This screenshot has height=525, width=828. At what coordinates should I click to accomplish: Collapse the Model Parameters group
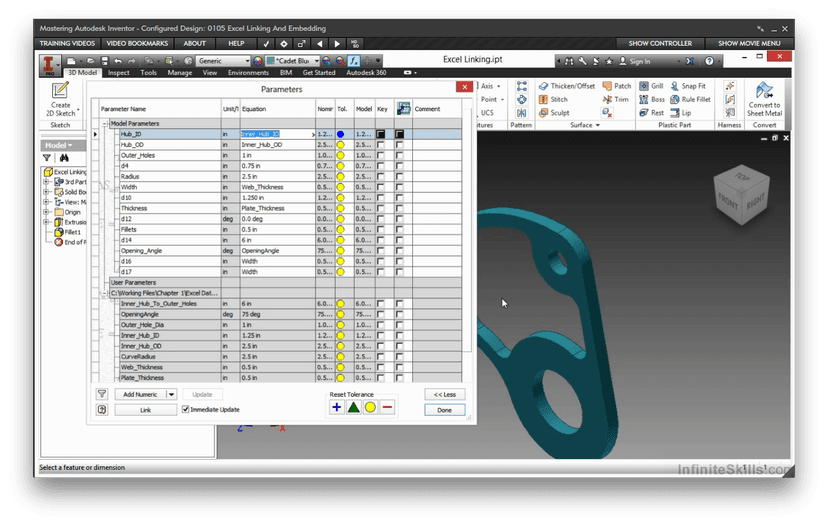point(105,124)
